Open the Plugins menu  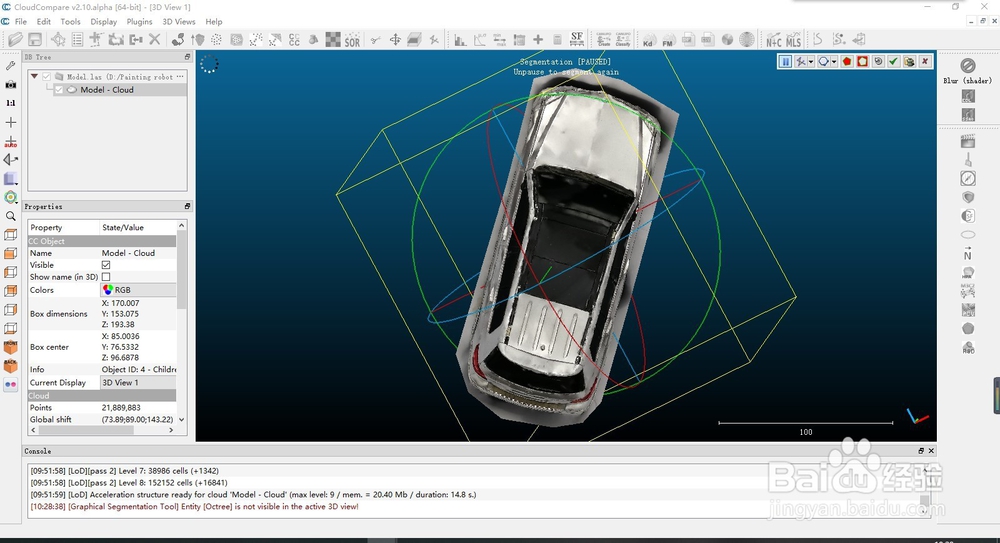pyautogui.click(x=139, y=22)
